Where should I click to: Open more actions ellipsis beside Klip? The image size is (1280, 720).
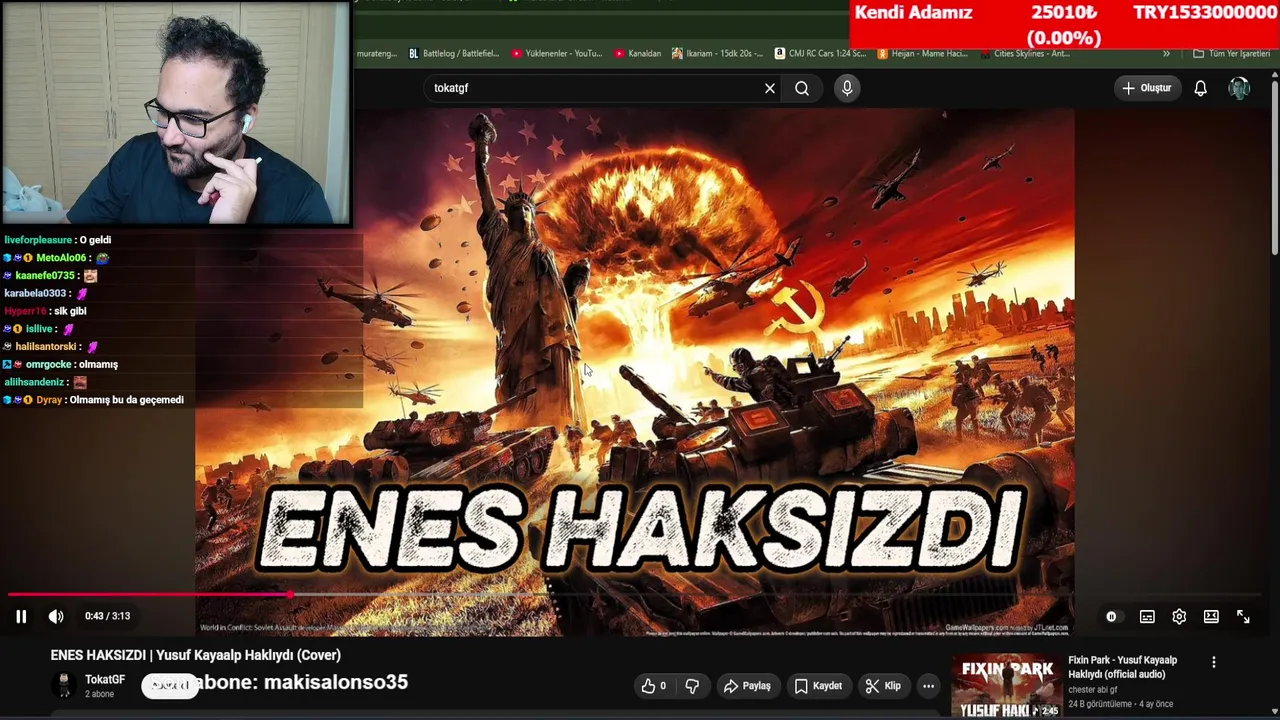[x=928, y=686]
